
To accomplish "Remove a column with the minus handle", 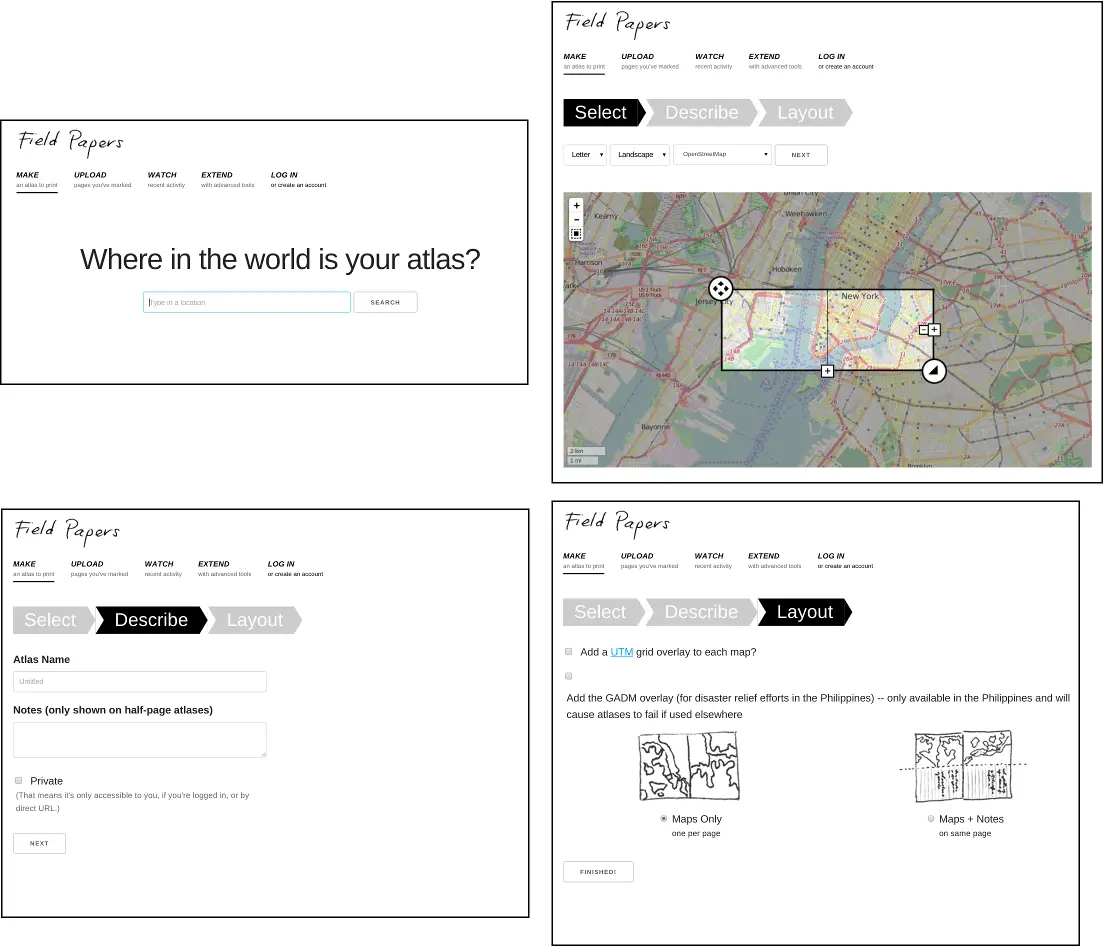I will (924, 330).
